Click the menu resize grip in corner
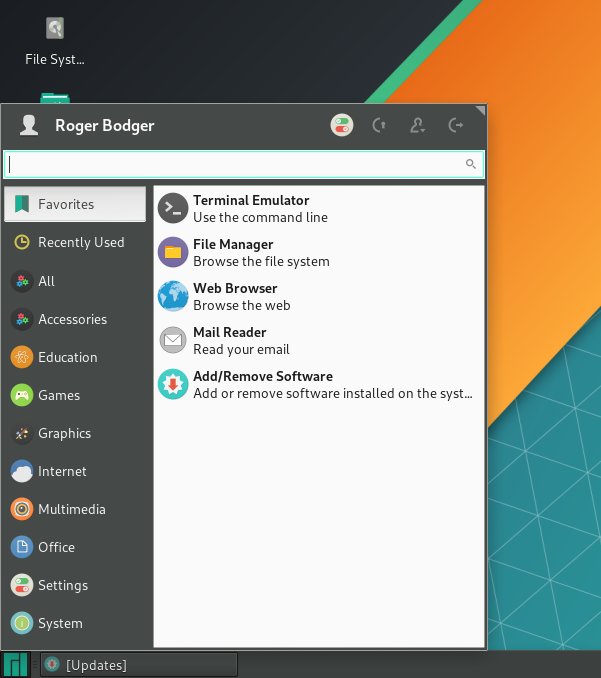The image size is (601, 678). pyautogui.click(x=480, y=111)
